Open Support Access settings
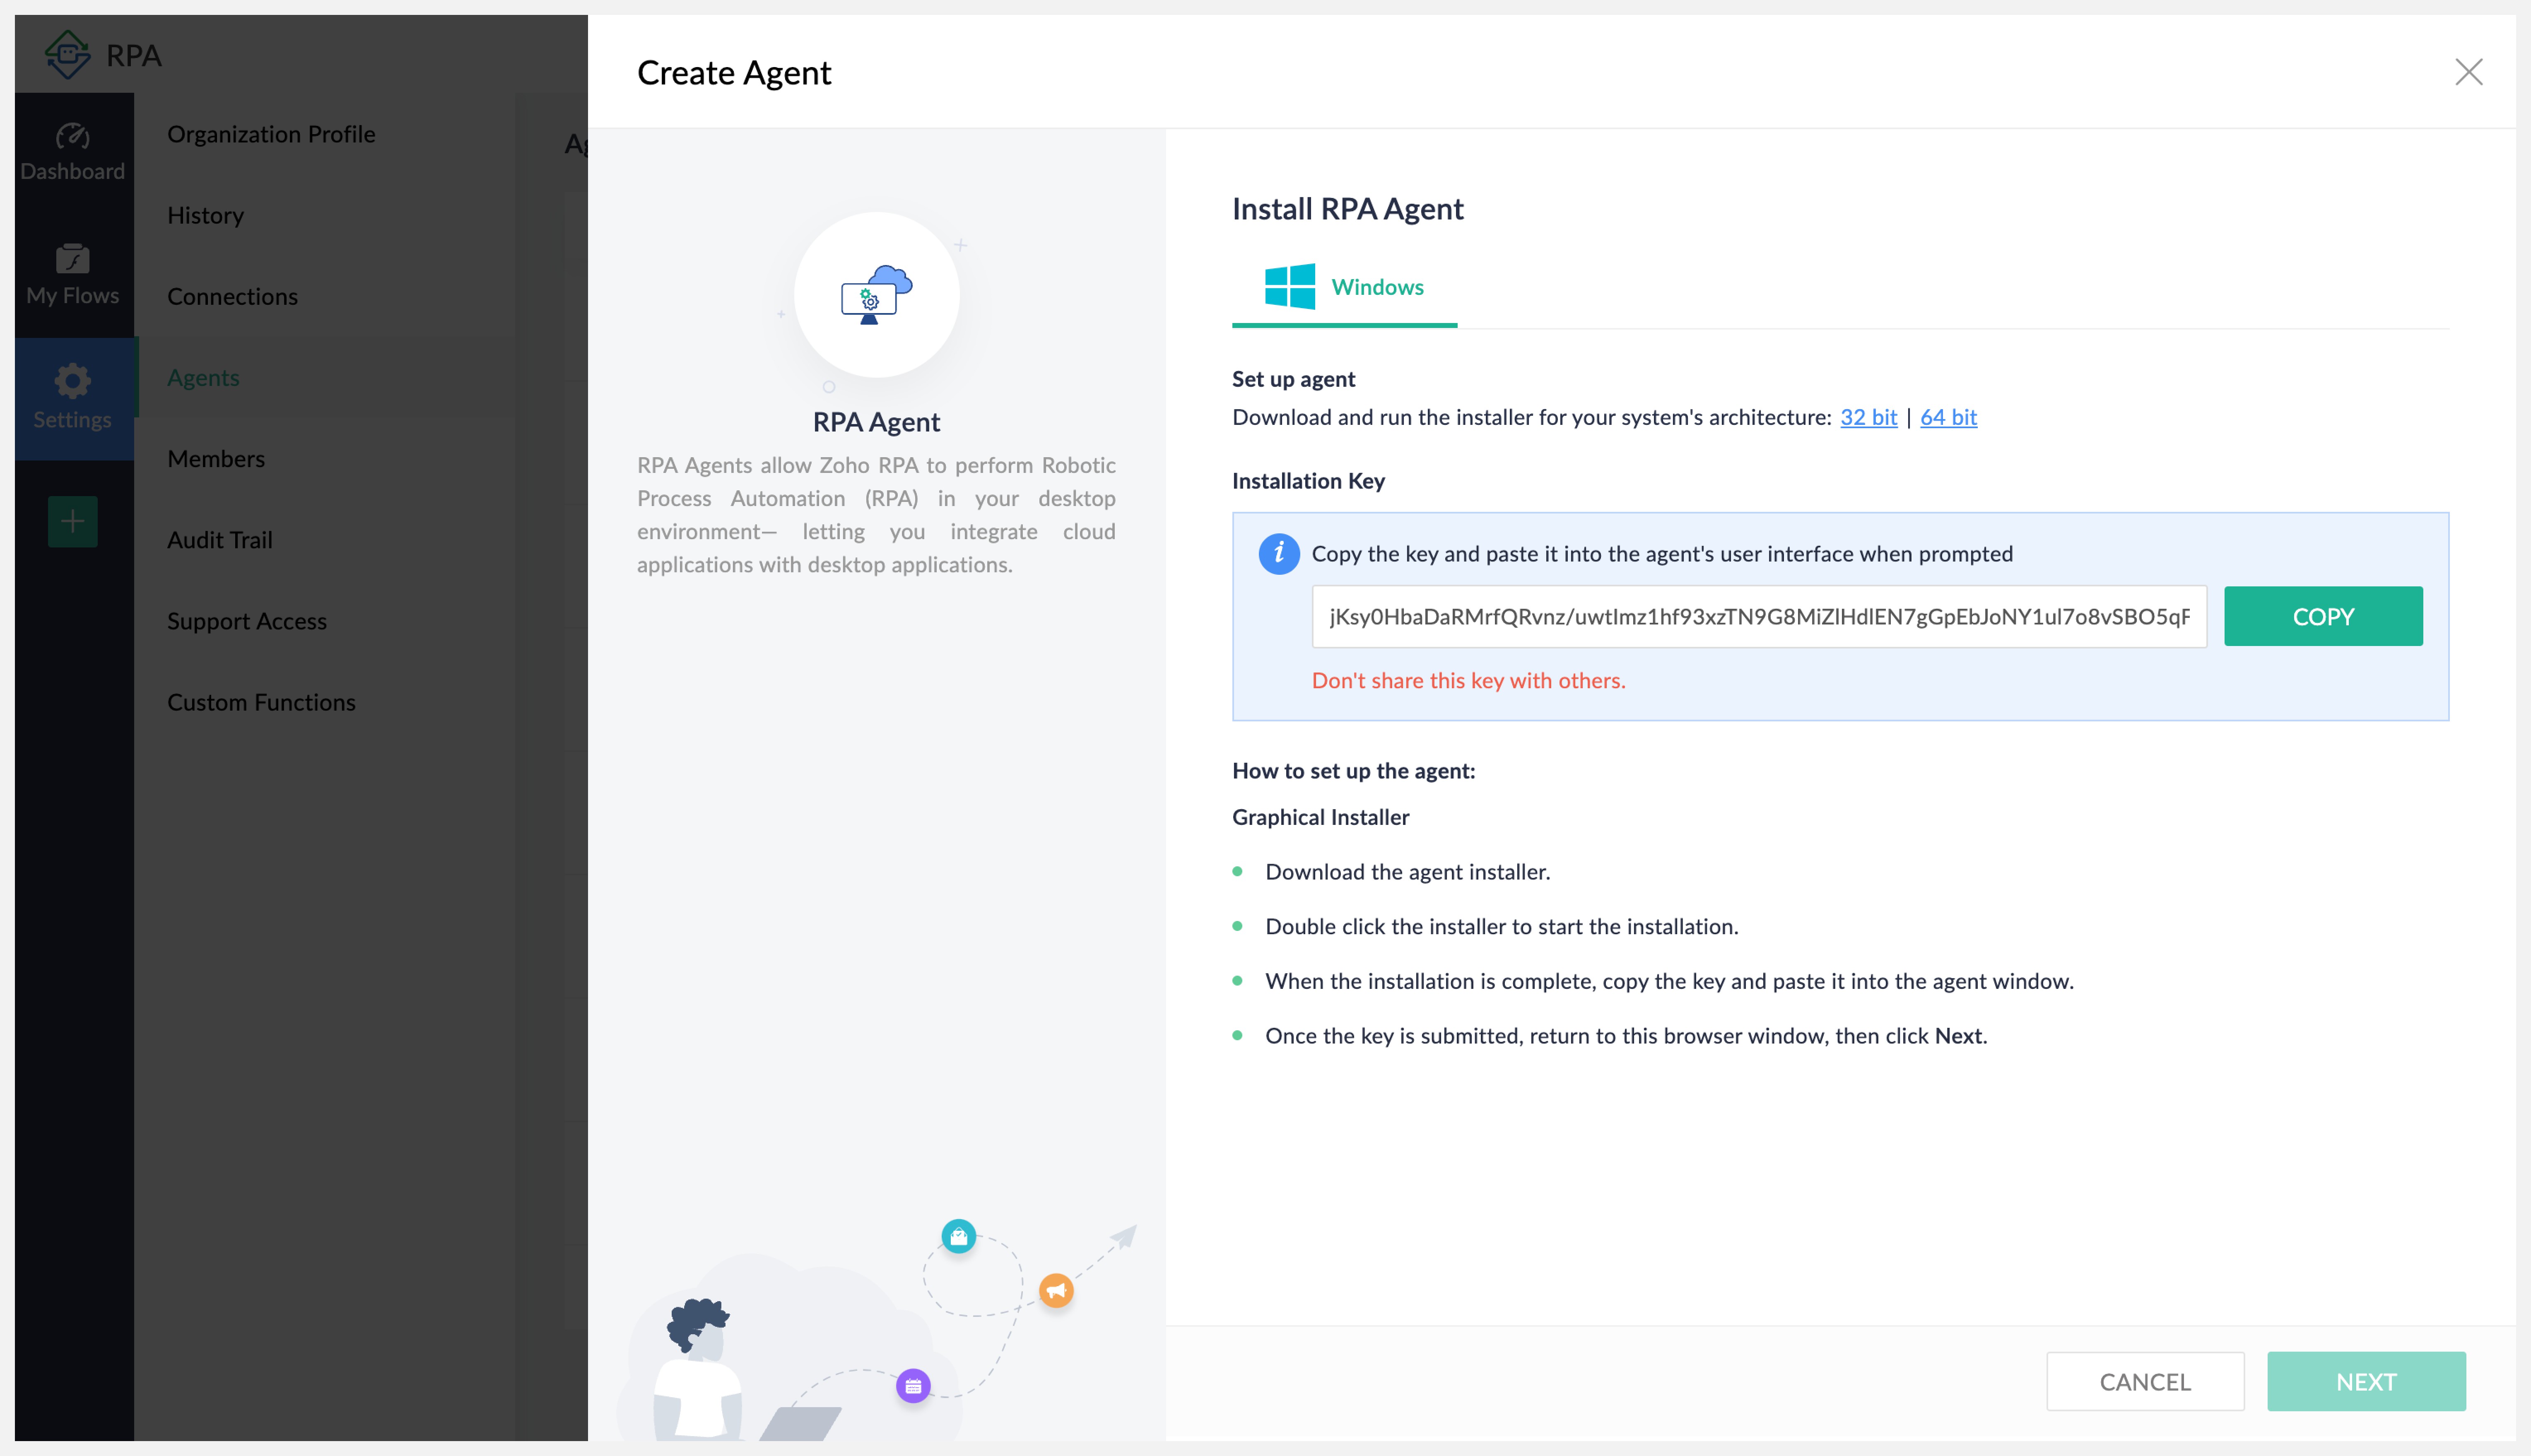Screen dimensions: 2531x1456 tap(247, 621)
